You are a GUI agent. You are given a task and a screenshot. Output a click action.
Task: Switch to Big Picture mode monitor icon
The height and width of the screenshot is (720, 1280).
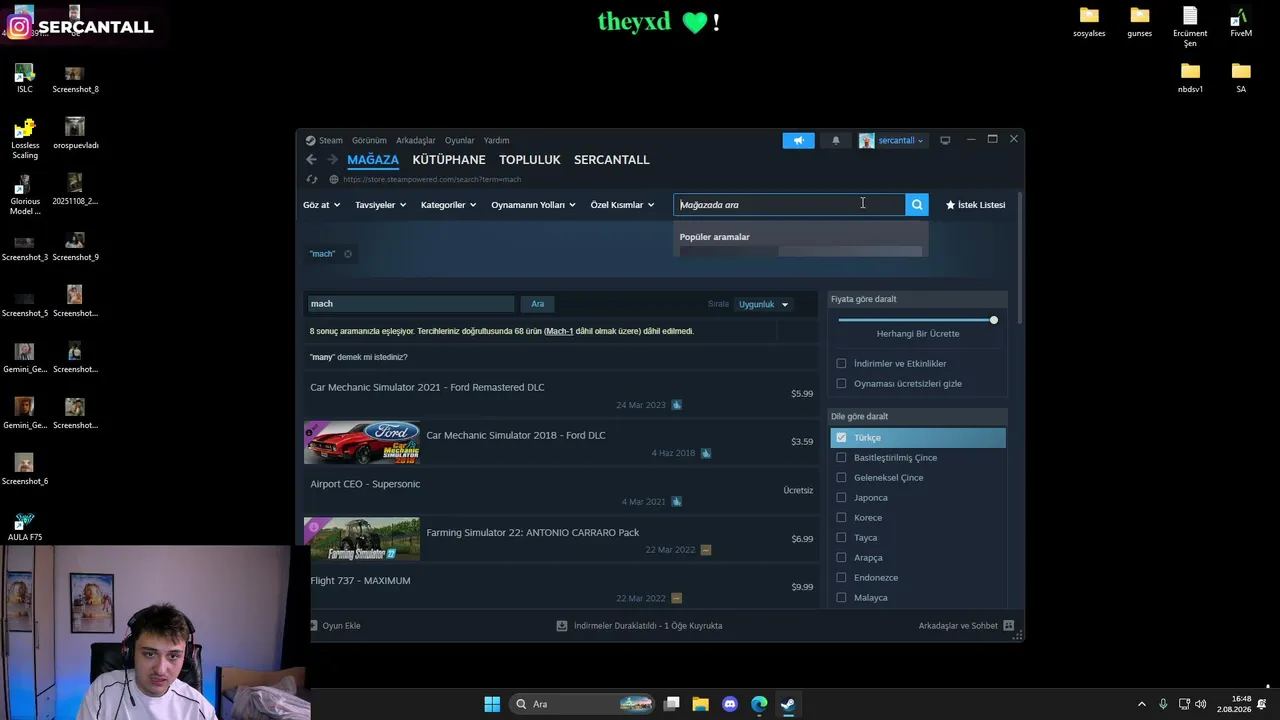click(945, 140)
